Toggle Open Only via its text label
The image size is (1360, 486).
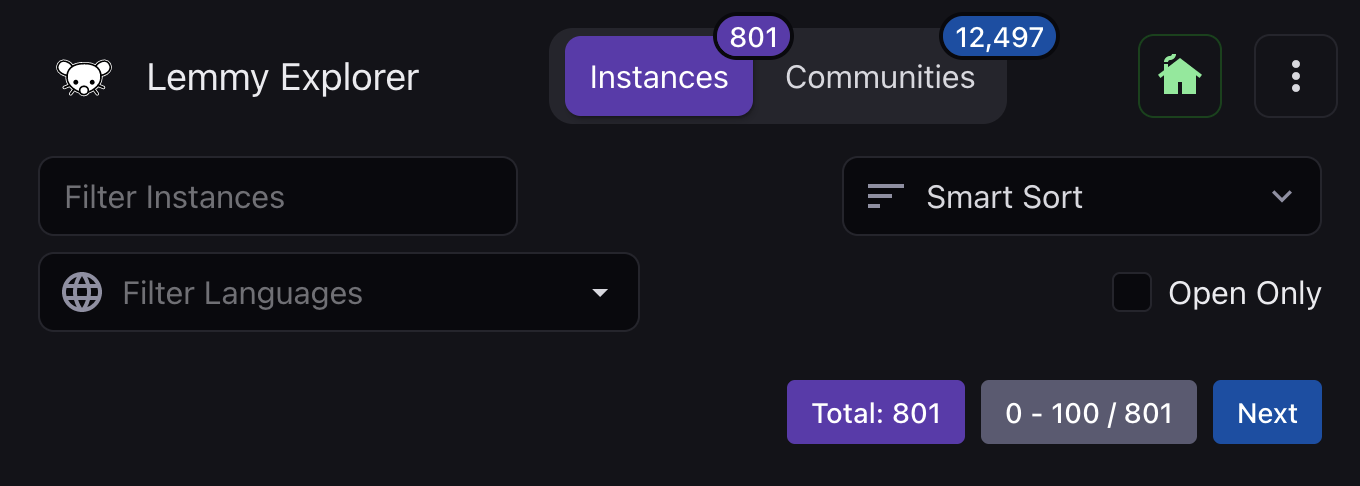pyautogui.click(x=1245, y=294)
